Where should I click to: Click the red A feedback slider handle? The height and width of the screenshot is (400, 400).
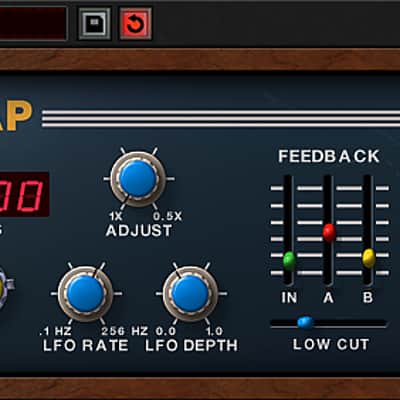(329, 232)
